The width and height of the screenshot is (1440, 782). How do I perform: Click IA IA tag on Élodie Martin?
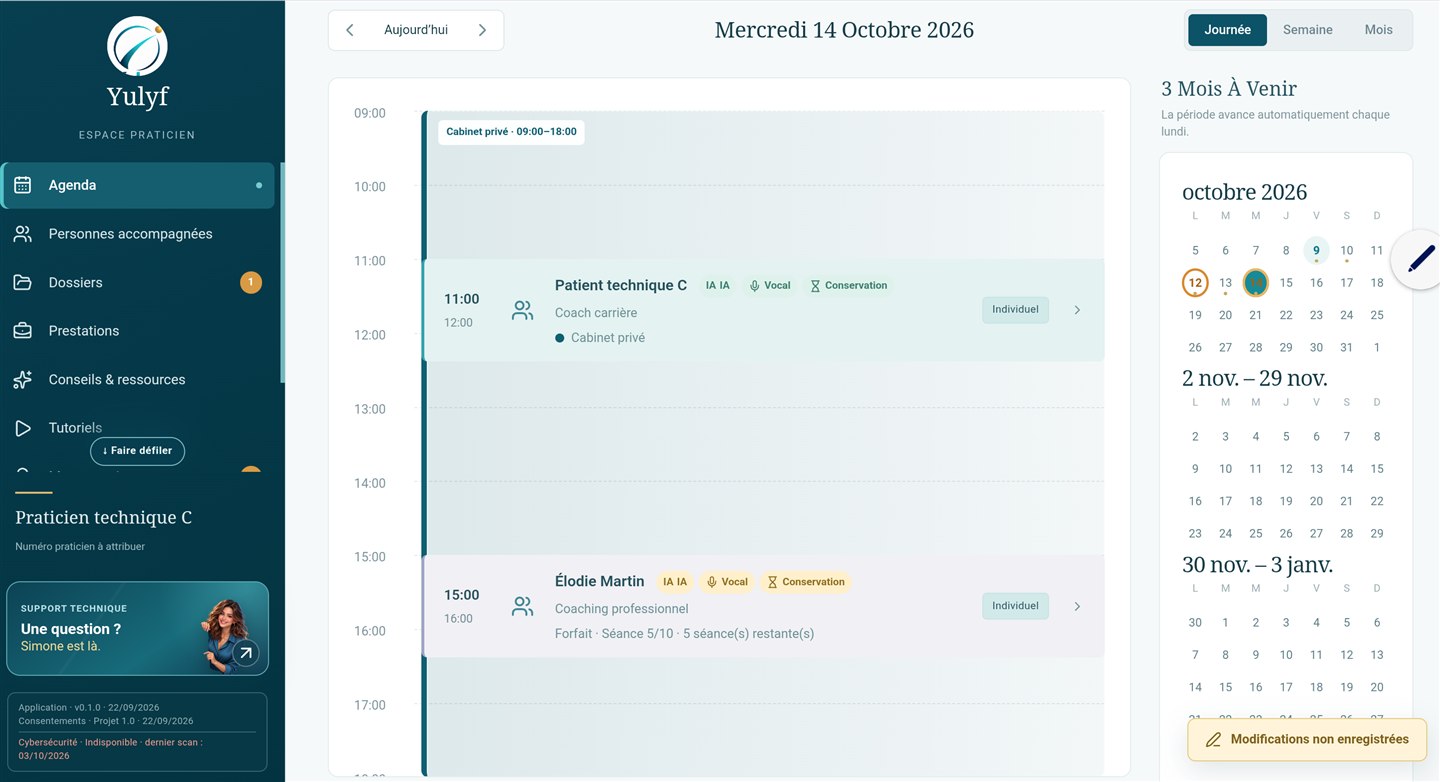(675, 582)
